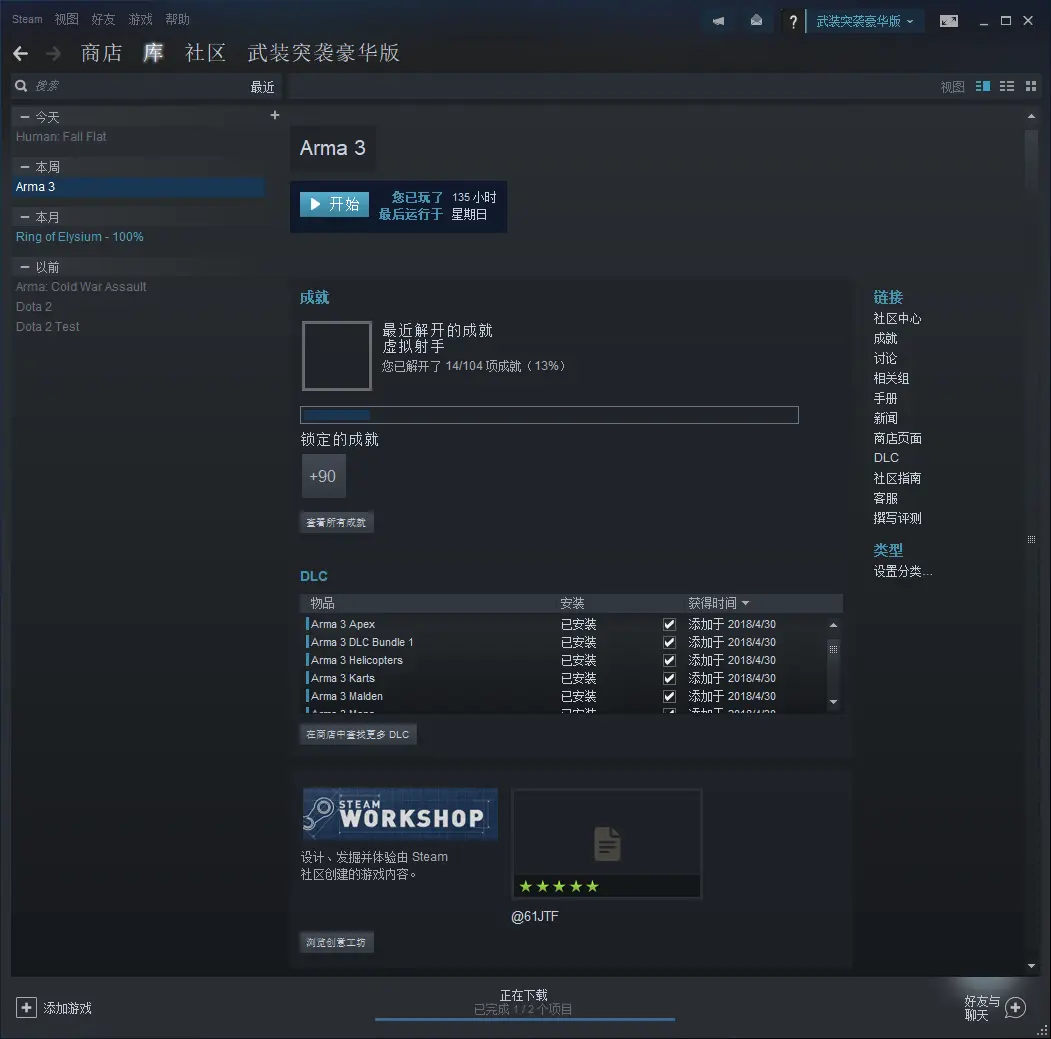Select Ring of Elysium in library

(79, 237)
